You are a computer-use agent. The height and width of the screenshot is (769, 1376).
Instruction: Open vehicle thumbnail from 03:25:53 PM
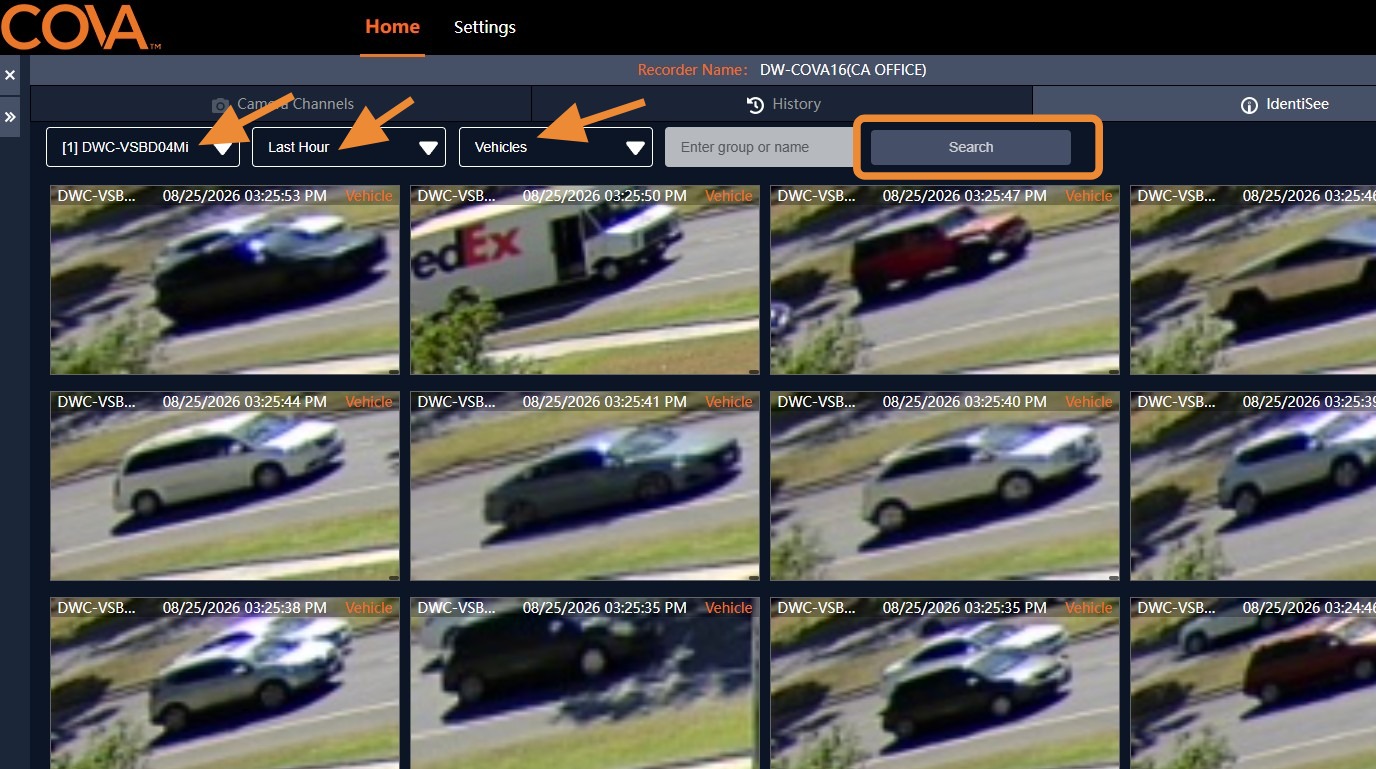click(x=225, y=280)
